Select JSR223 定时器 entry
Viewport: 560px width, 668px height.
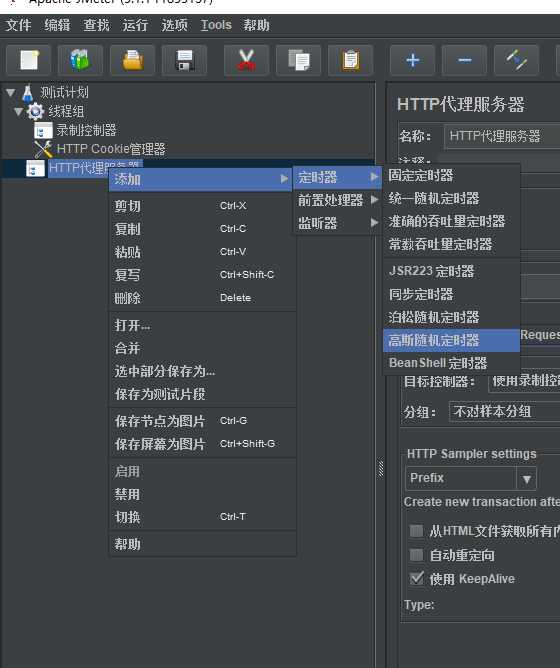452,271
